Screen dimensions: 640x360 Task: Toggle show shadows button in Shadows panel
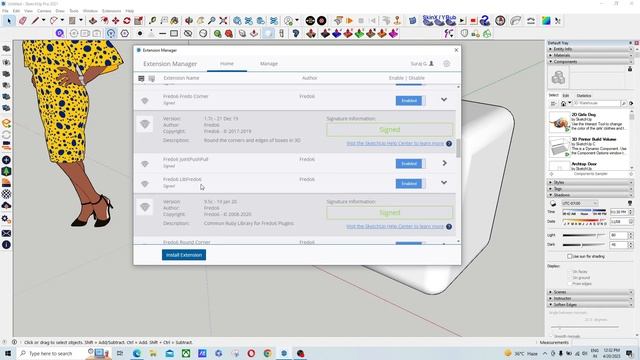(x=553, y=203)
